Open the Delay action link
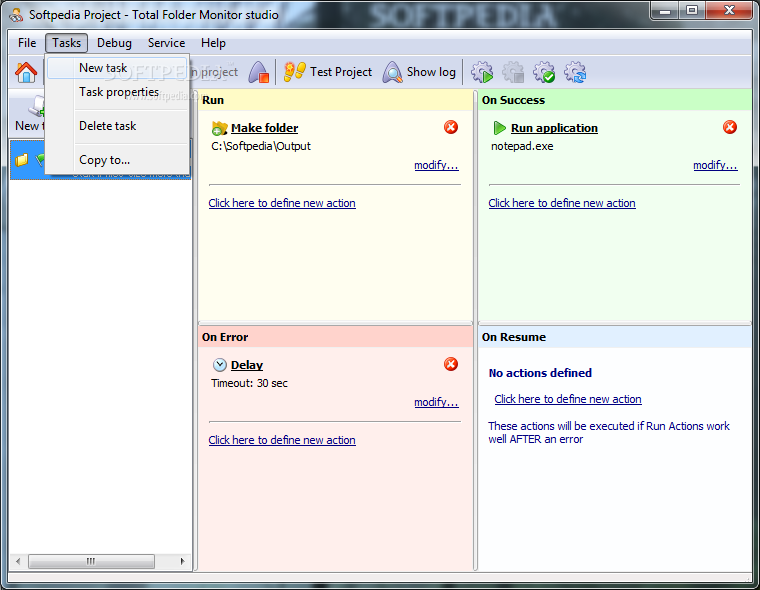 click(247, 365)
